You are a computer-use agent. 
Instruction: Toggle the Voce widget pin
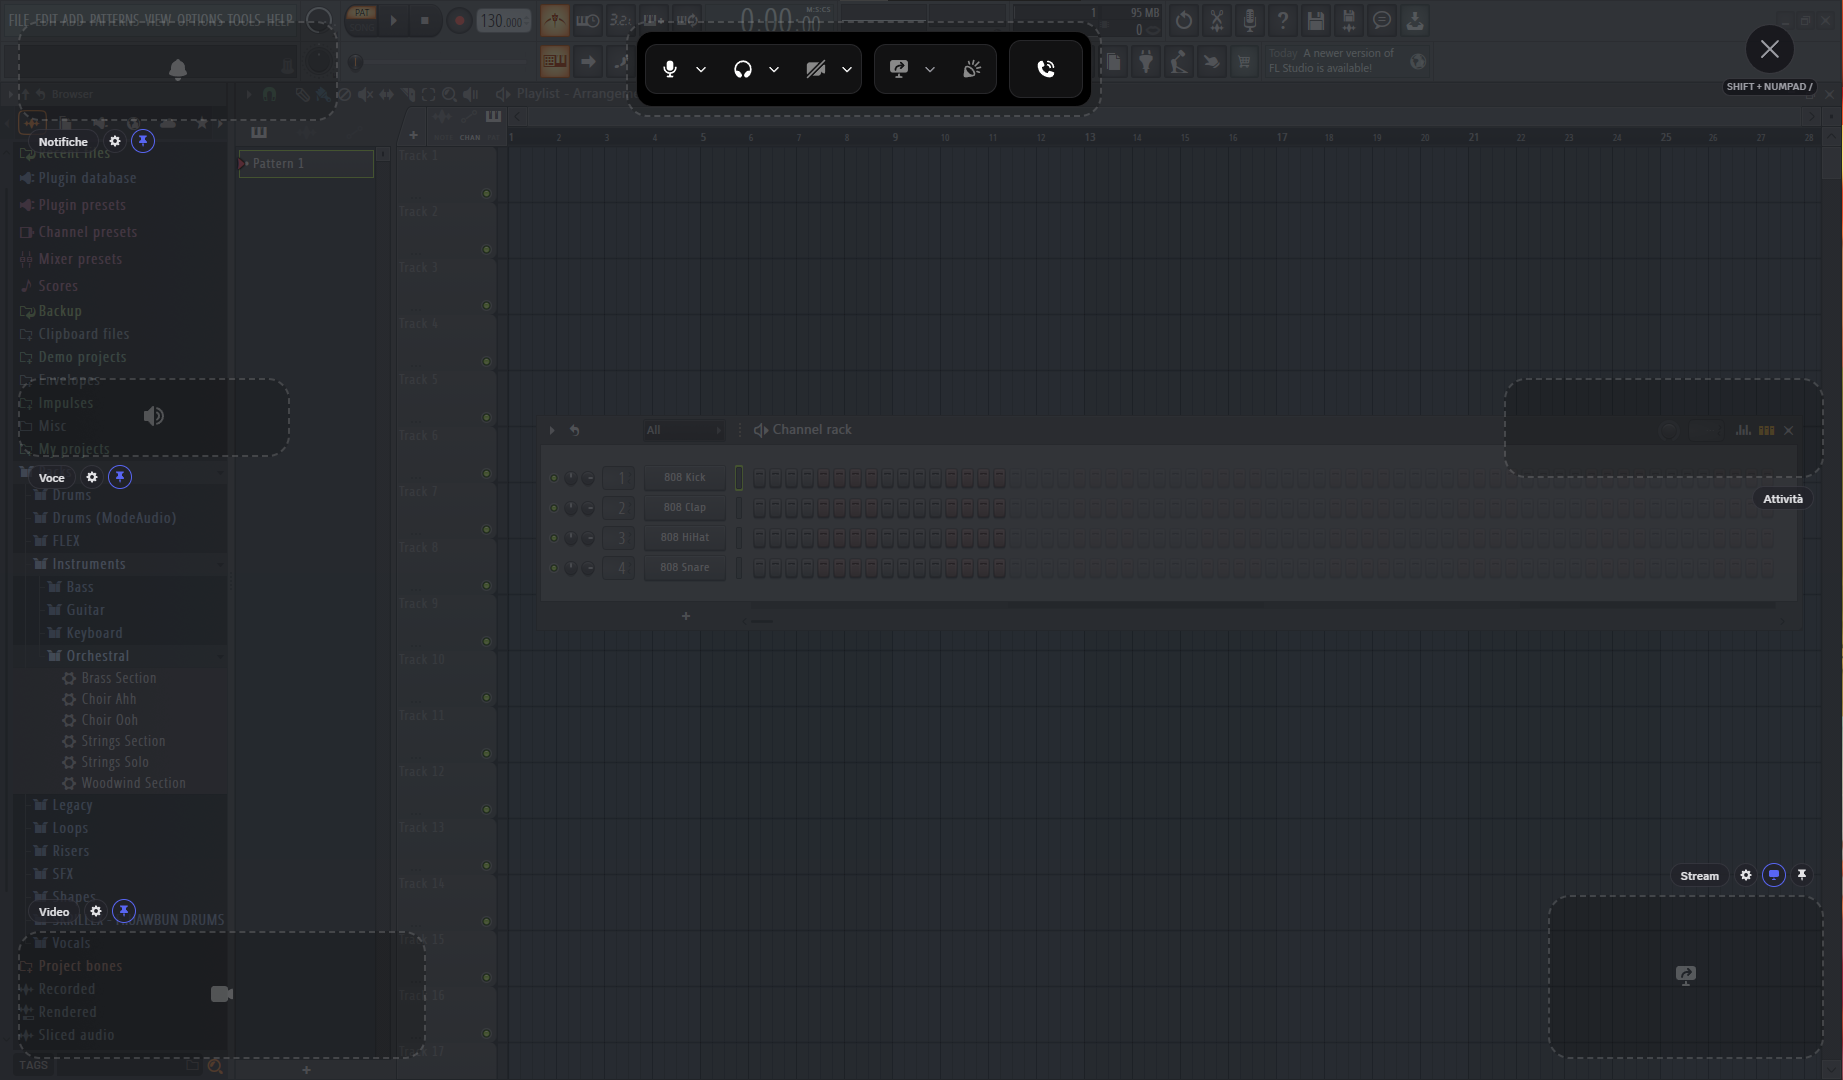pos(120,477)
